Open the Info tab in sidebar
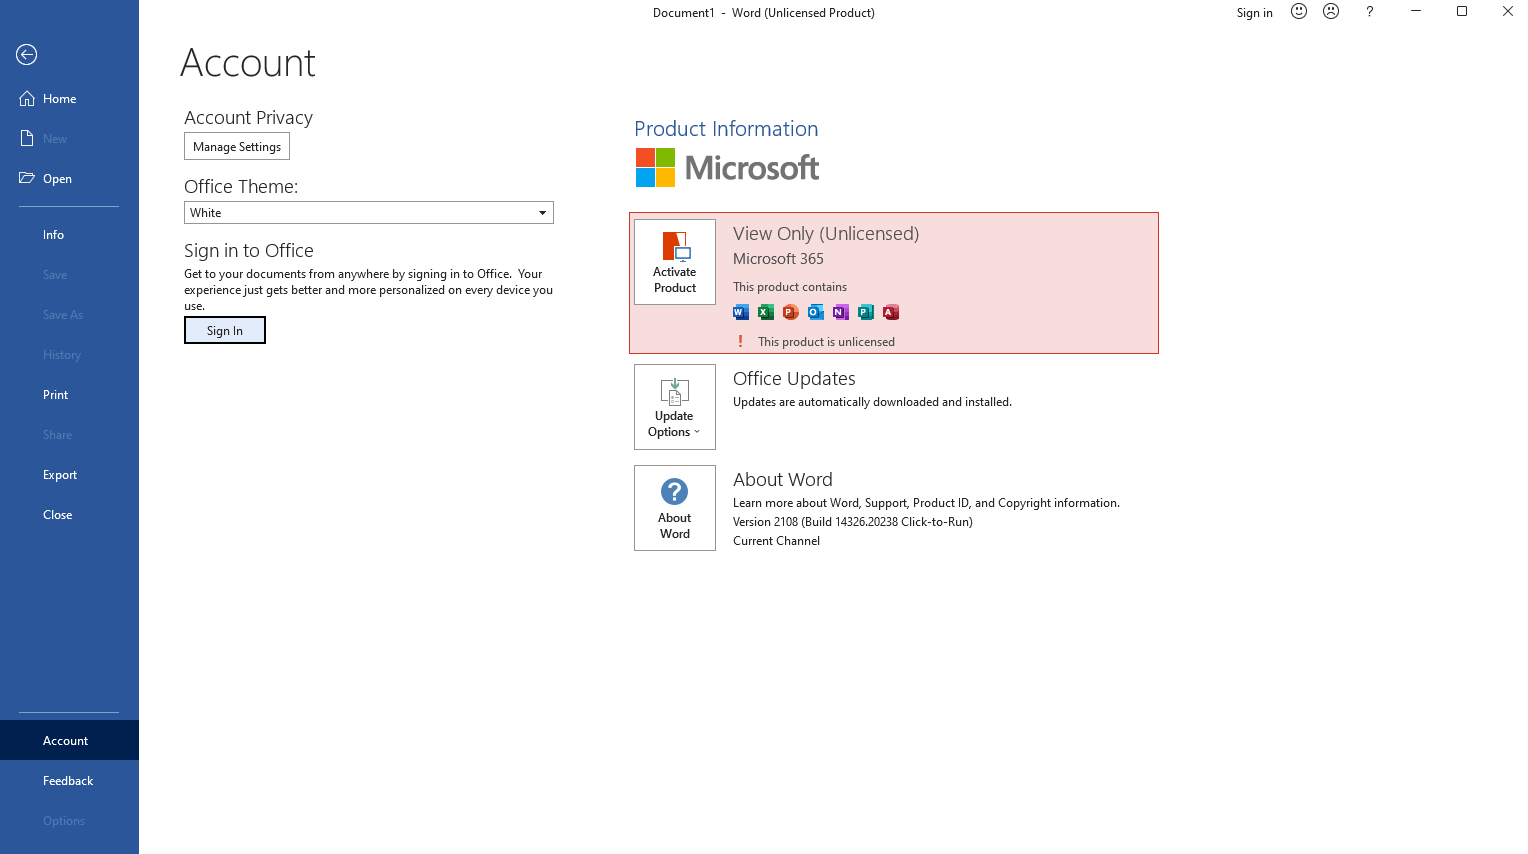 (x=69, y=235)
